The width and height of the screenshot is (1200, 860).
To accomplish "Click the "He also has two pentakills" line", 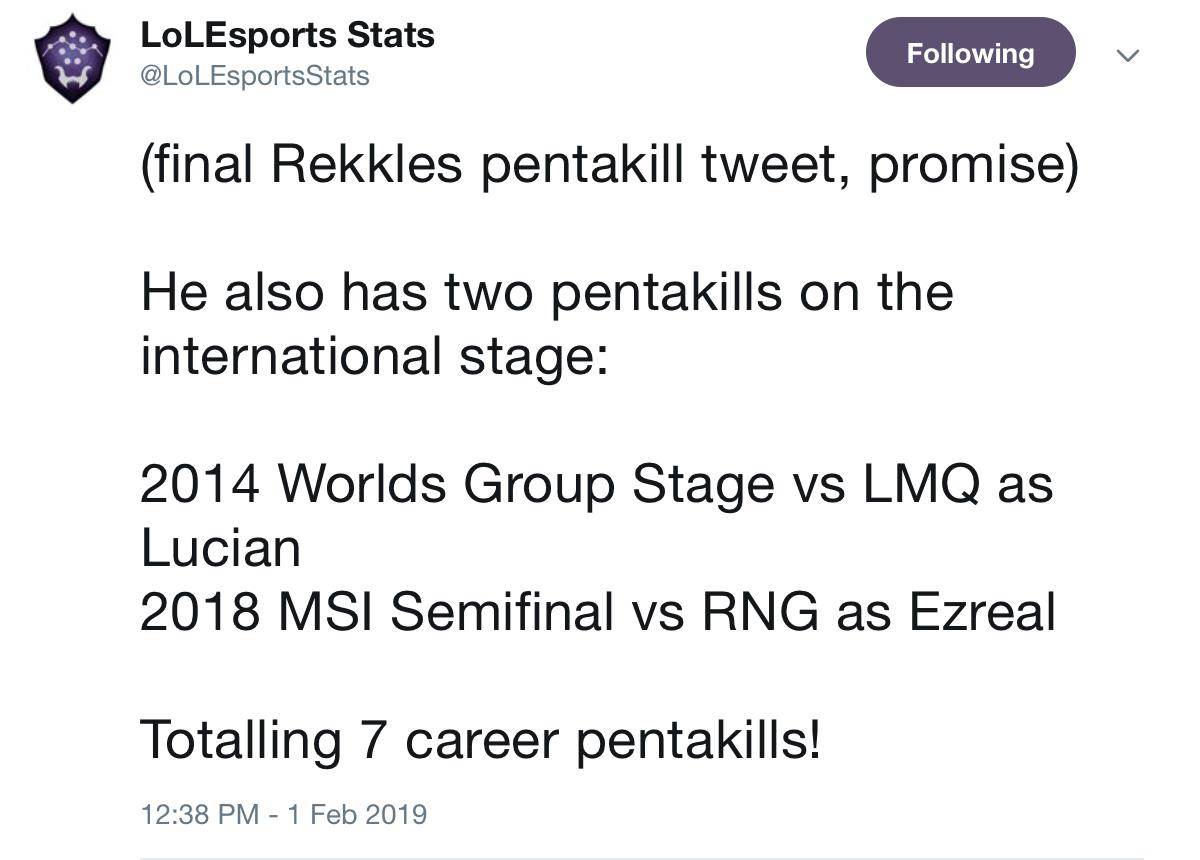I will pos(546,292).
